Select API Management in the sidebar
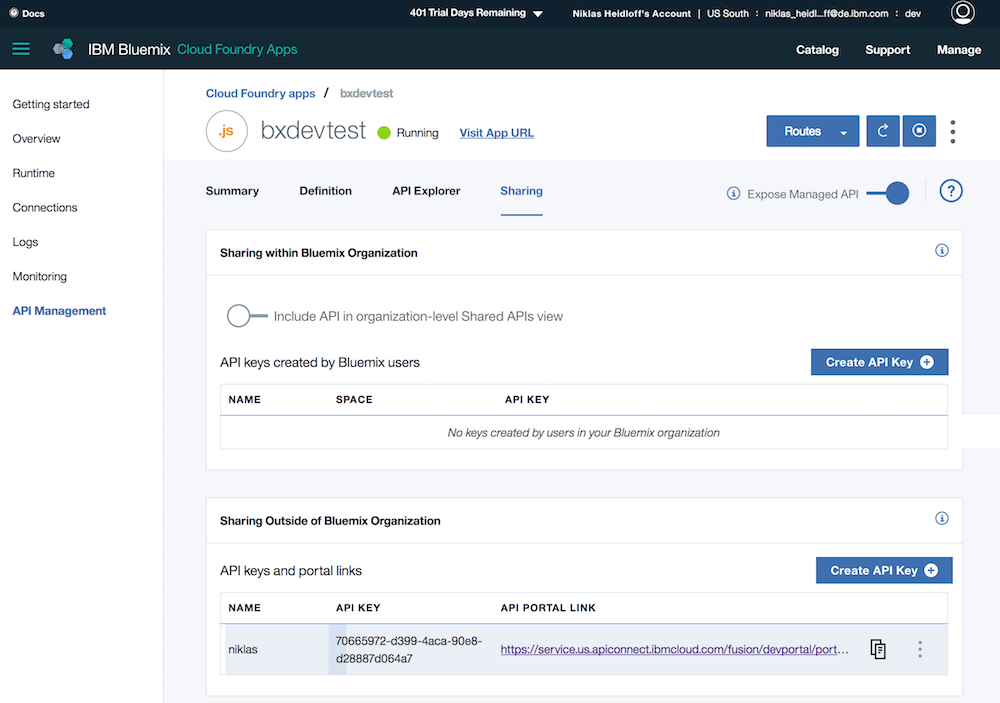Image resolution: width=1000 pixels, height=703 pixels. point(59,311)
